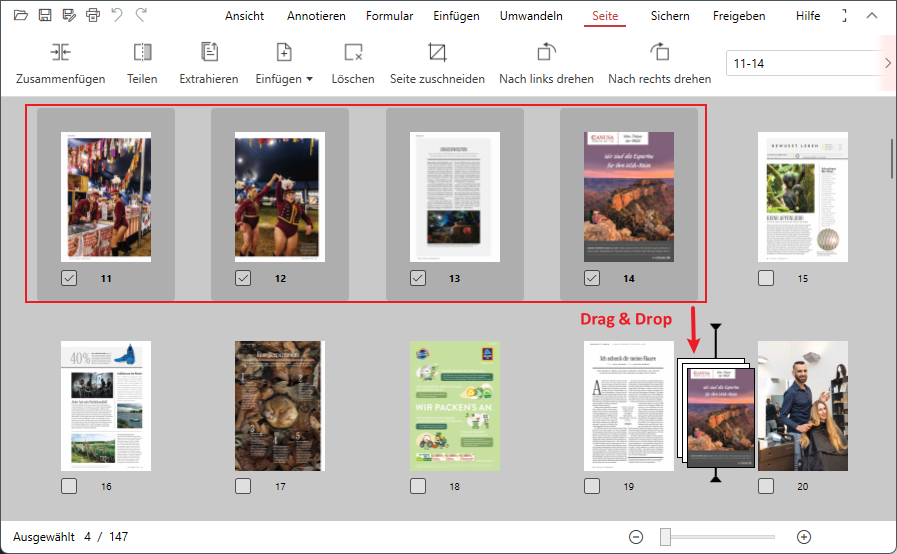Click arrow beside the 11-14 page range
This screenshot has width=897, height=554.
(x=887, y=63)
